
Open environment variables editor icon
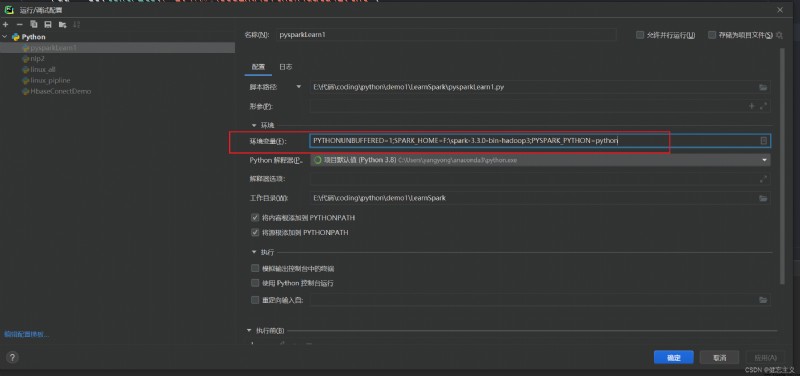[x=764, y=141]
